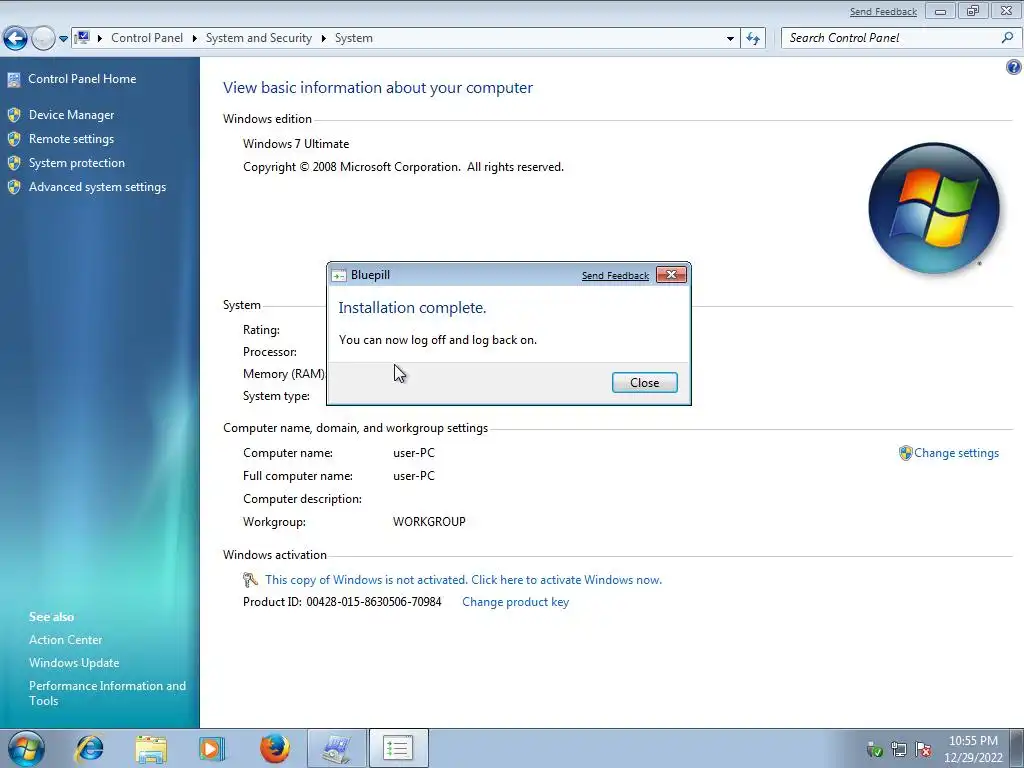Switch to Control Panel taskbar button
The width and height of the screenshot is (1024, 768).
tap(336, 748)
